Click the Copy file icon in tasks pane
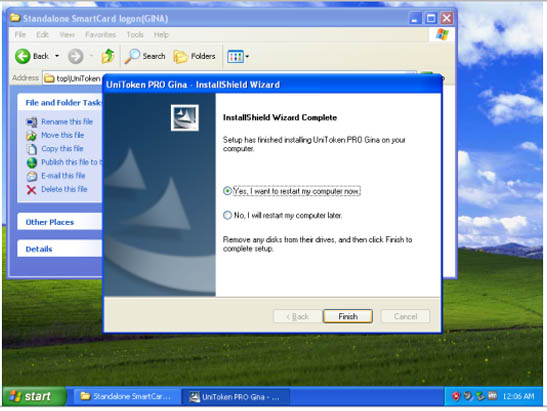The image size is (547, 411). (x=31, y=149)
